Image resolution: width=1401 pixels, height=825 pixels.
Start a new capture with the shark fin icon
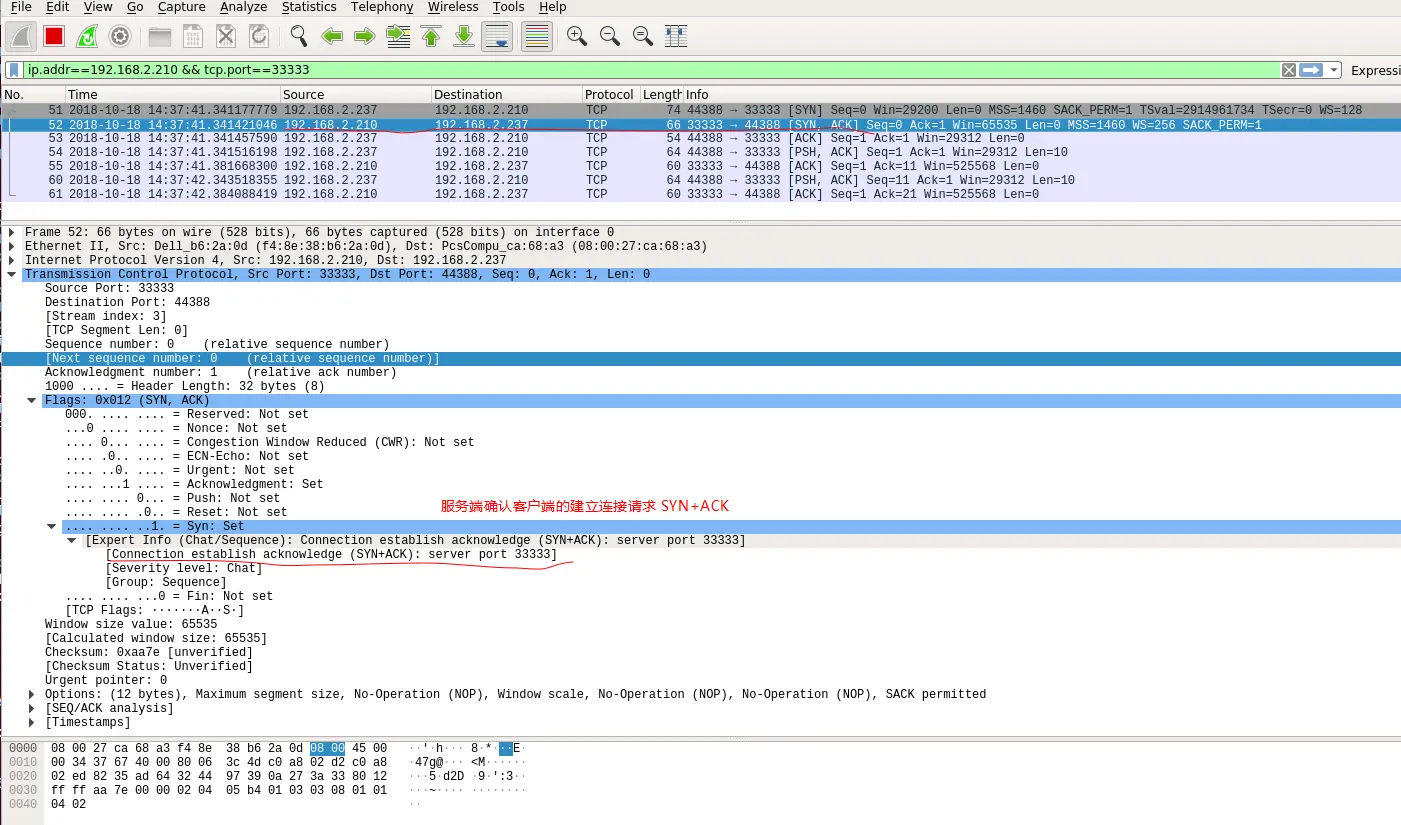click(x=21, y=37)
